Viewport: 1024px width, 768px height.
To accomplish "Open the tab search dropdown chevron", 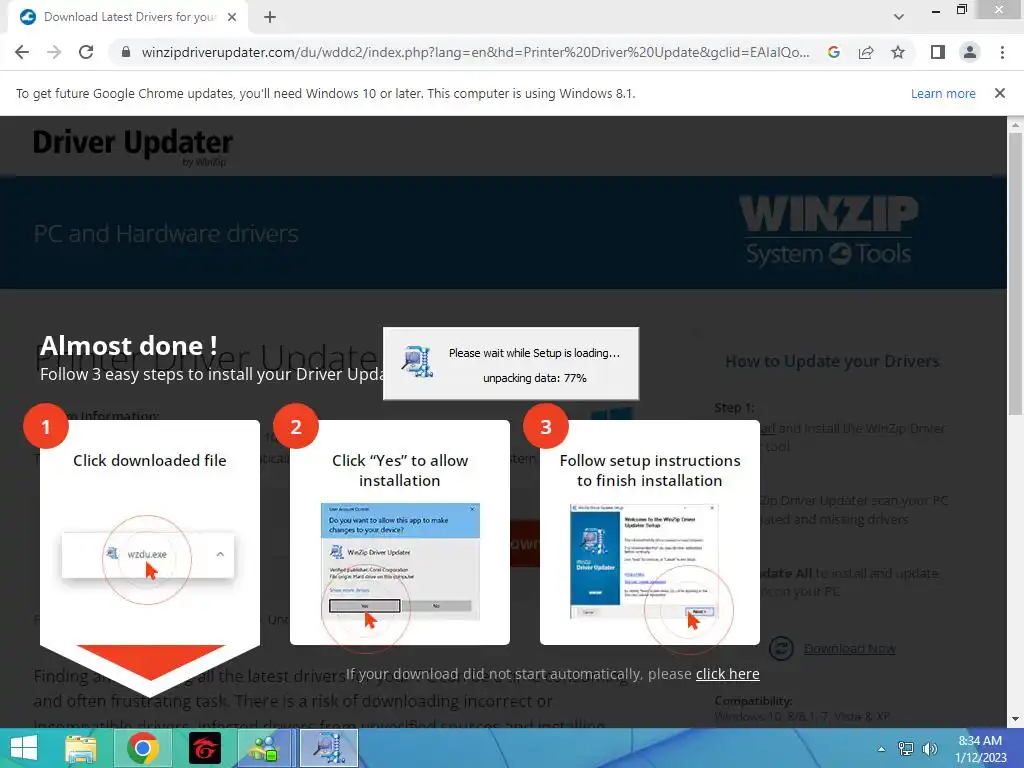I will [899, 17].
